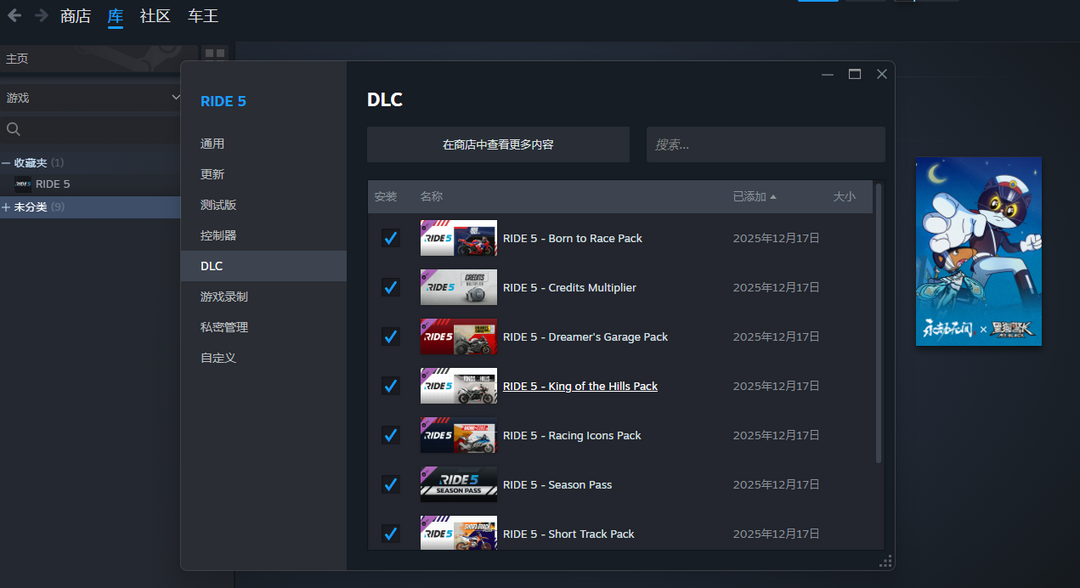Open the library grid view icon
Viewport: 1080px width, 588px height.
214,53
